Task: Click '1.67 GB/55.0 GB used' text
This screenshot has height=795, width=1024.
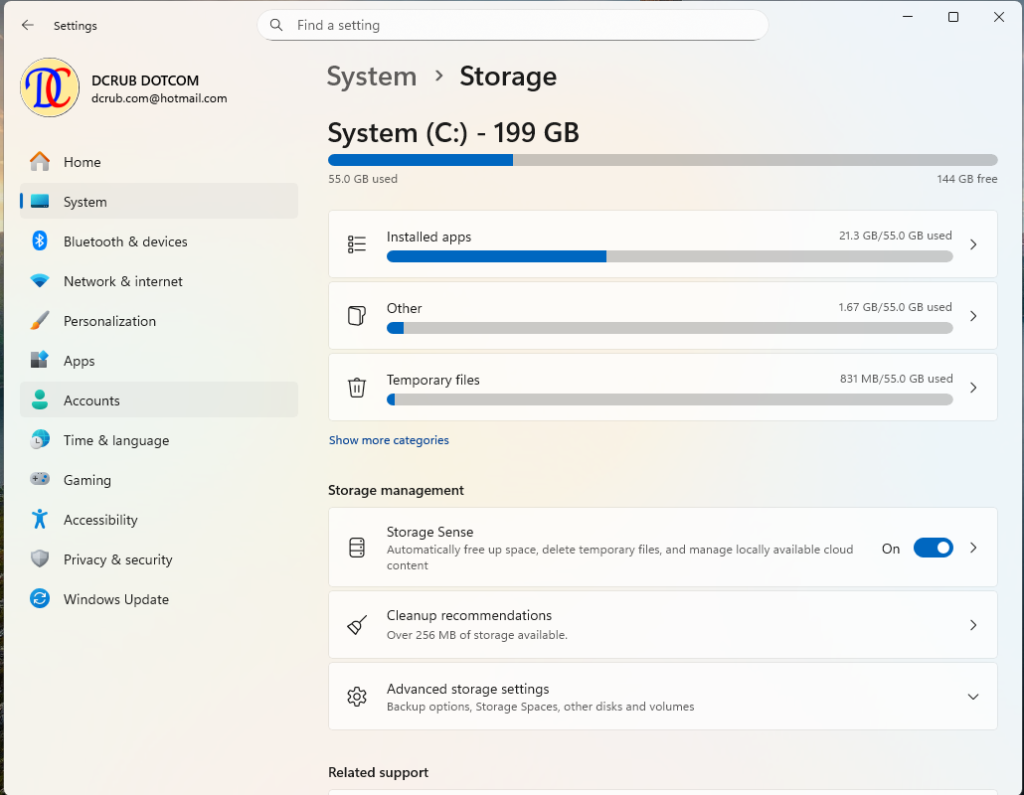Action: point(895,307)
